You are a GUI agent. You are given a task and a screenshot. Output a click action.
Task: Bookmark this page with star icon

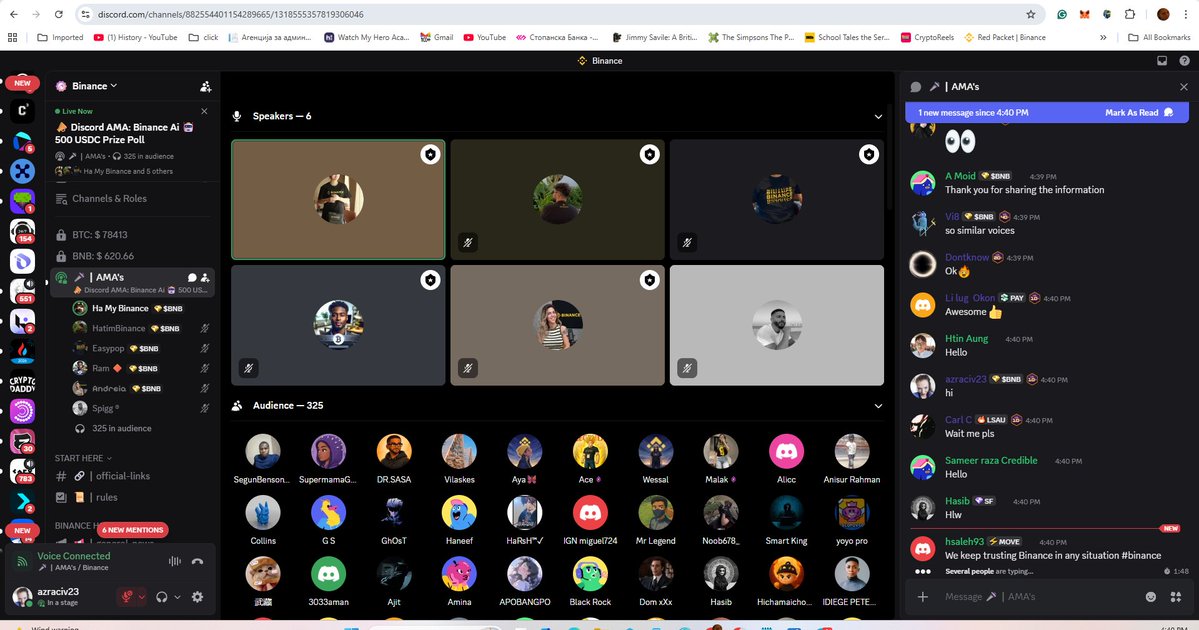point(1031,15)
